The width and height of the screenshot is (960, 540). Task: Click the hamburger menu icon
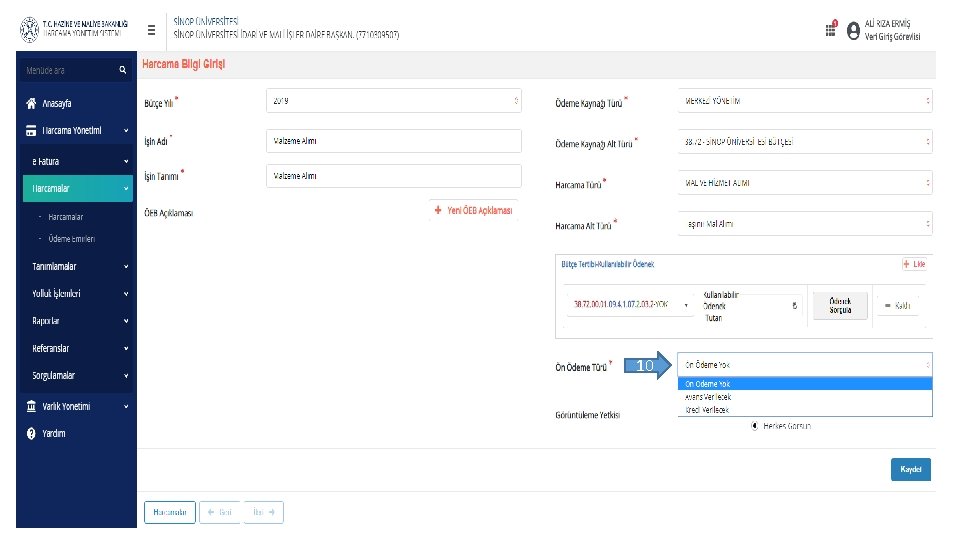click(151, 30)
